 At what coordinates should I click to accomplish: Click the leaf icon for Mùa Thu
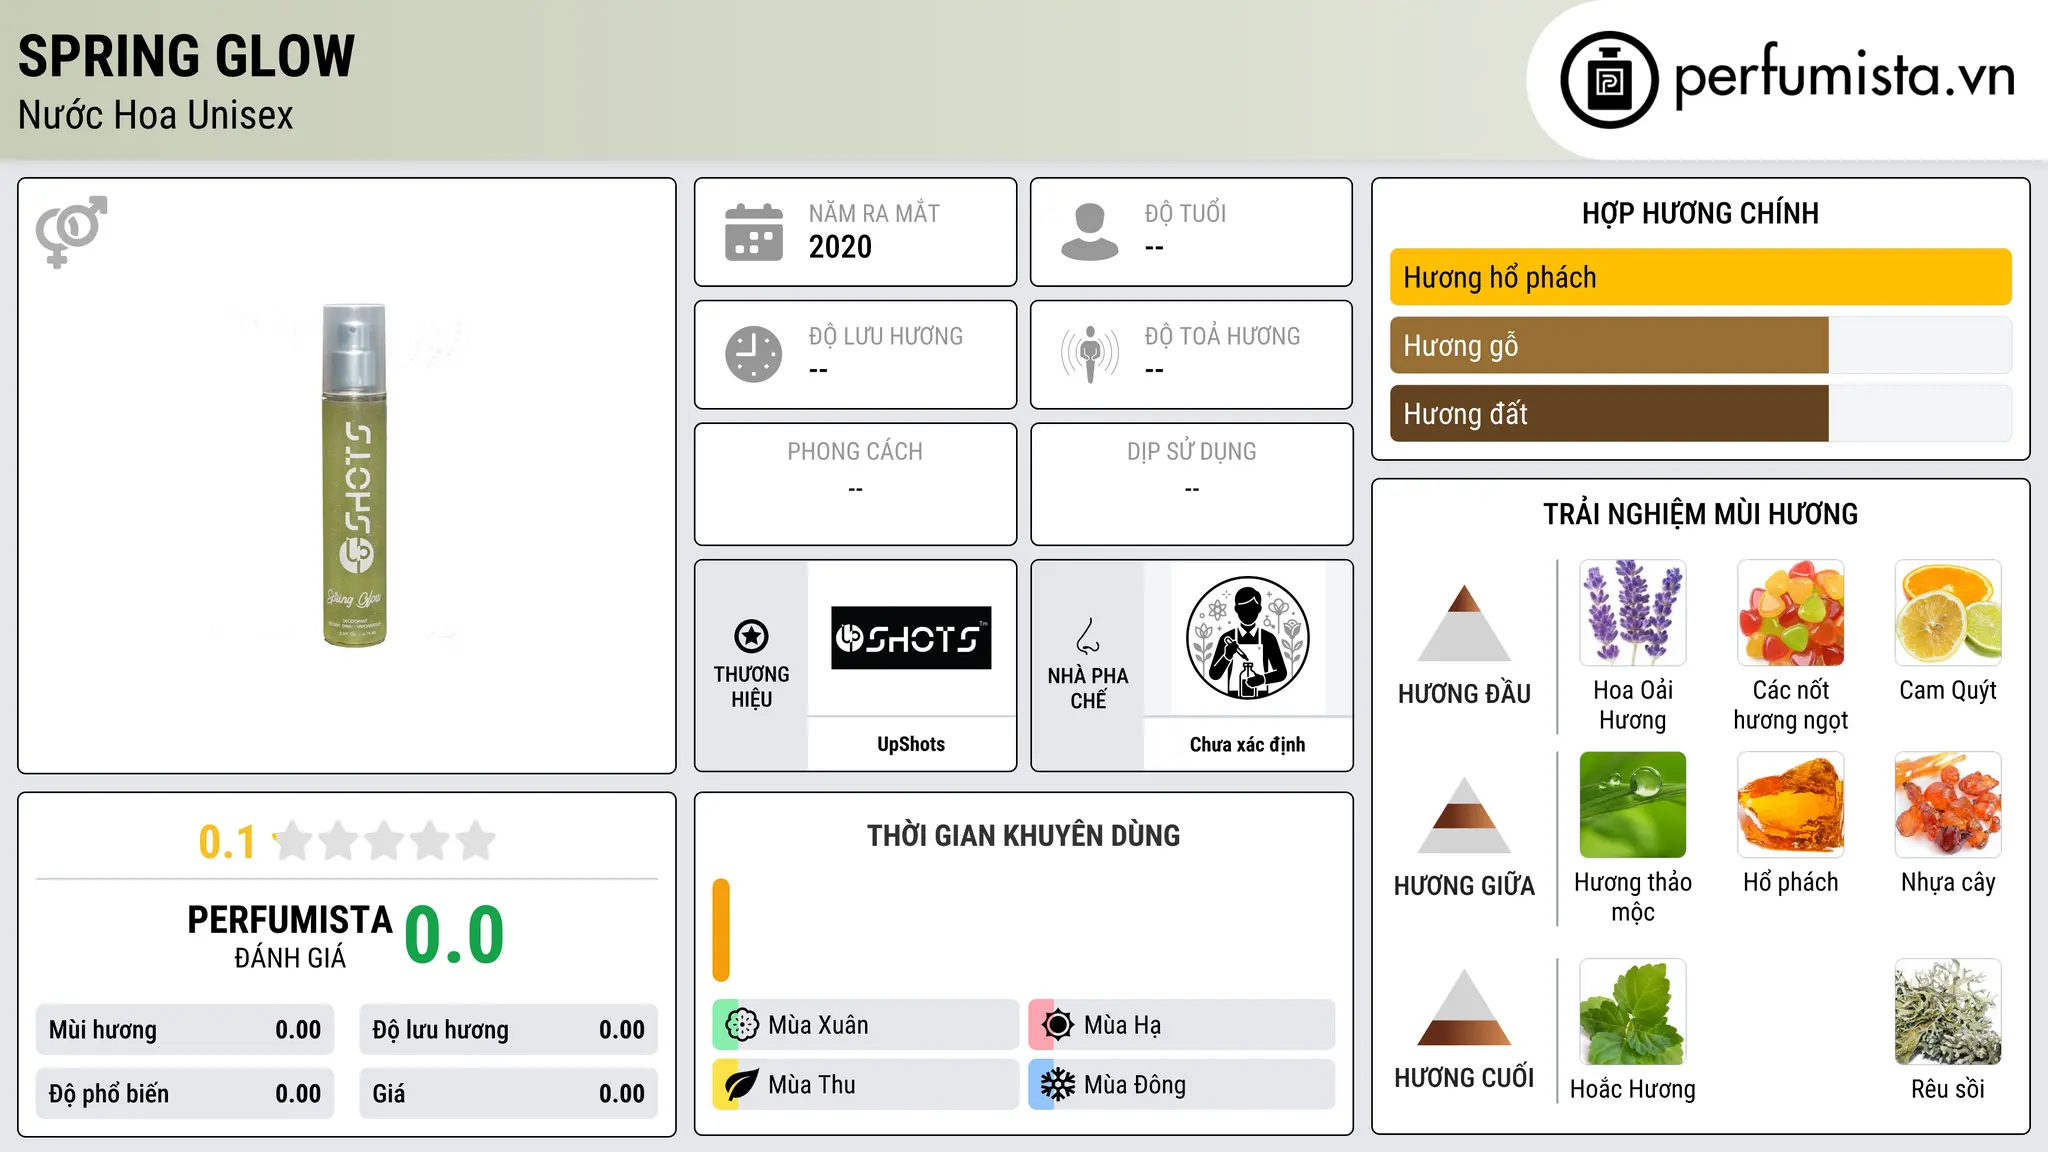742,1085
